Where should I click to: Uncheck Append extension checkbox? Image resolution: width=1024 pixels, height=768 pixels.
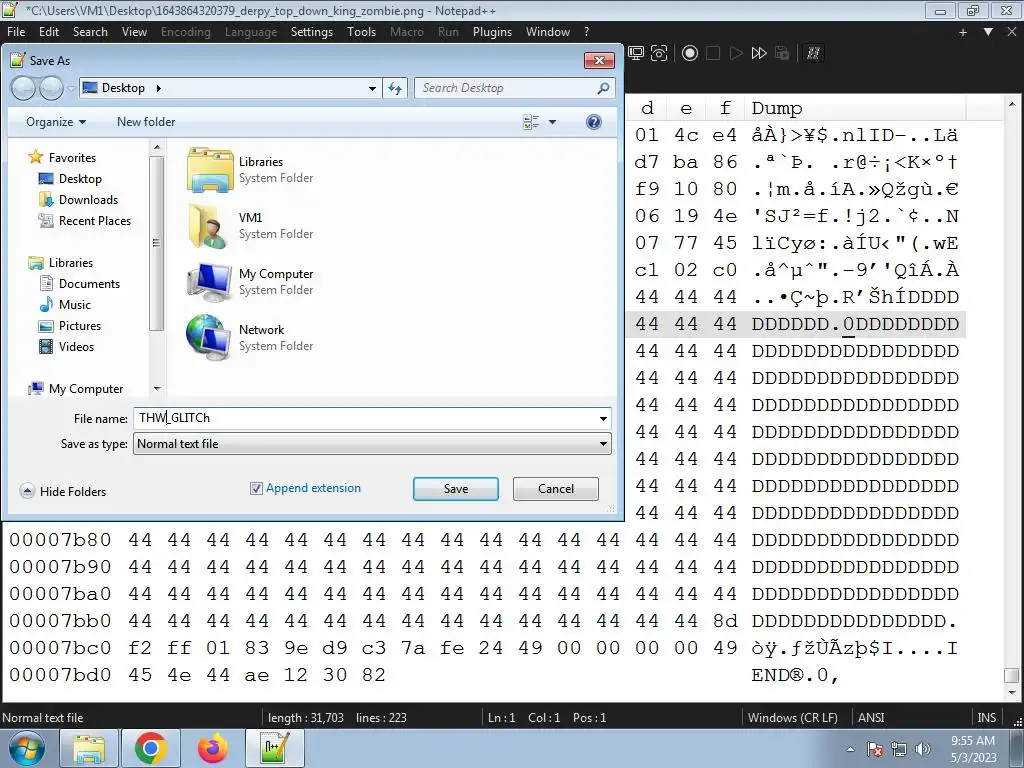[256, 488]
